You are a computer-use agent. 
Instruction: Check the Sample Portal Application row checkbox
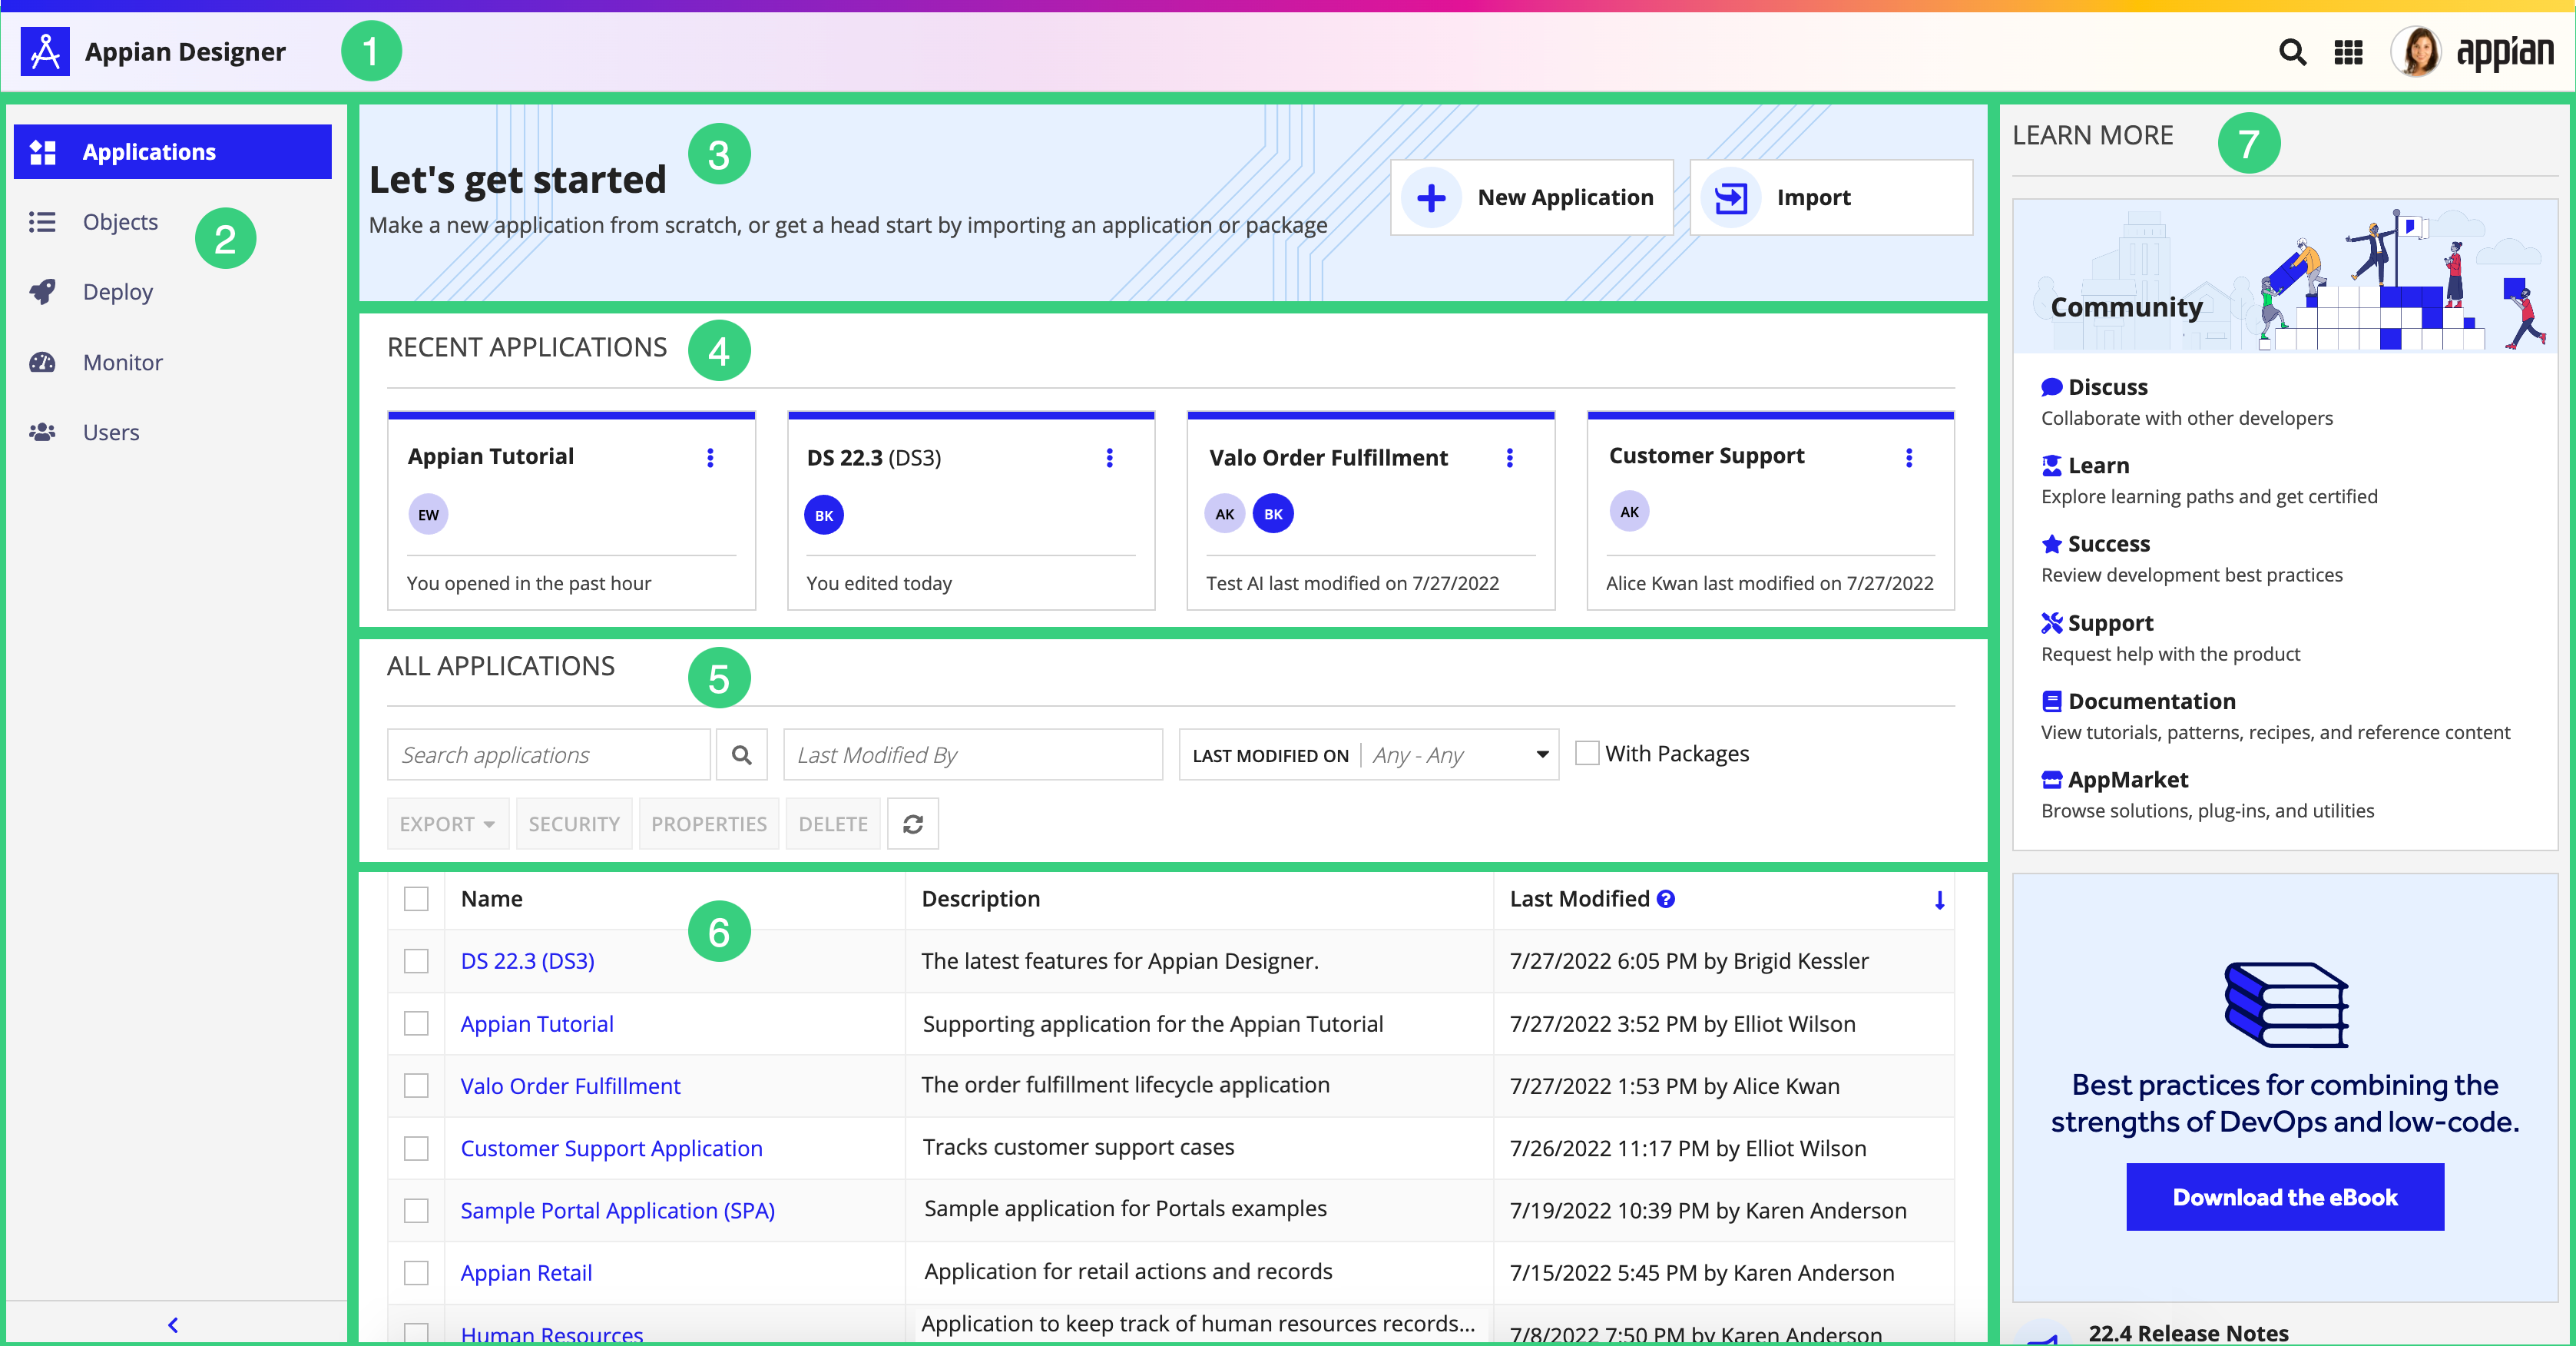pyautogui.click(x=416, y=1211)
